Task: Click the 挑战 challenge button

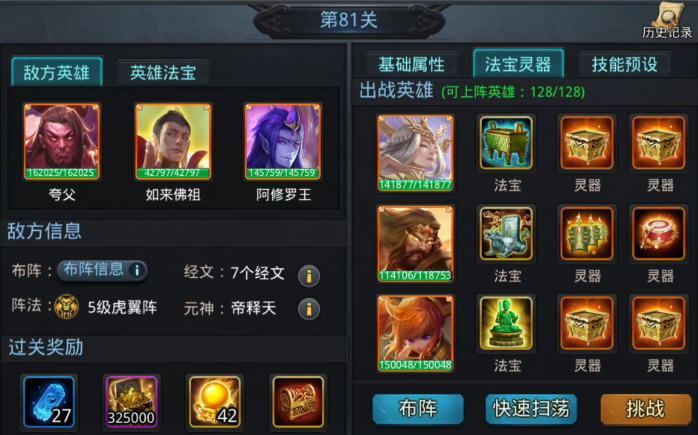Action: pyautogui.click(x=645, y=409)
